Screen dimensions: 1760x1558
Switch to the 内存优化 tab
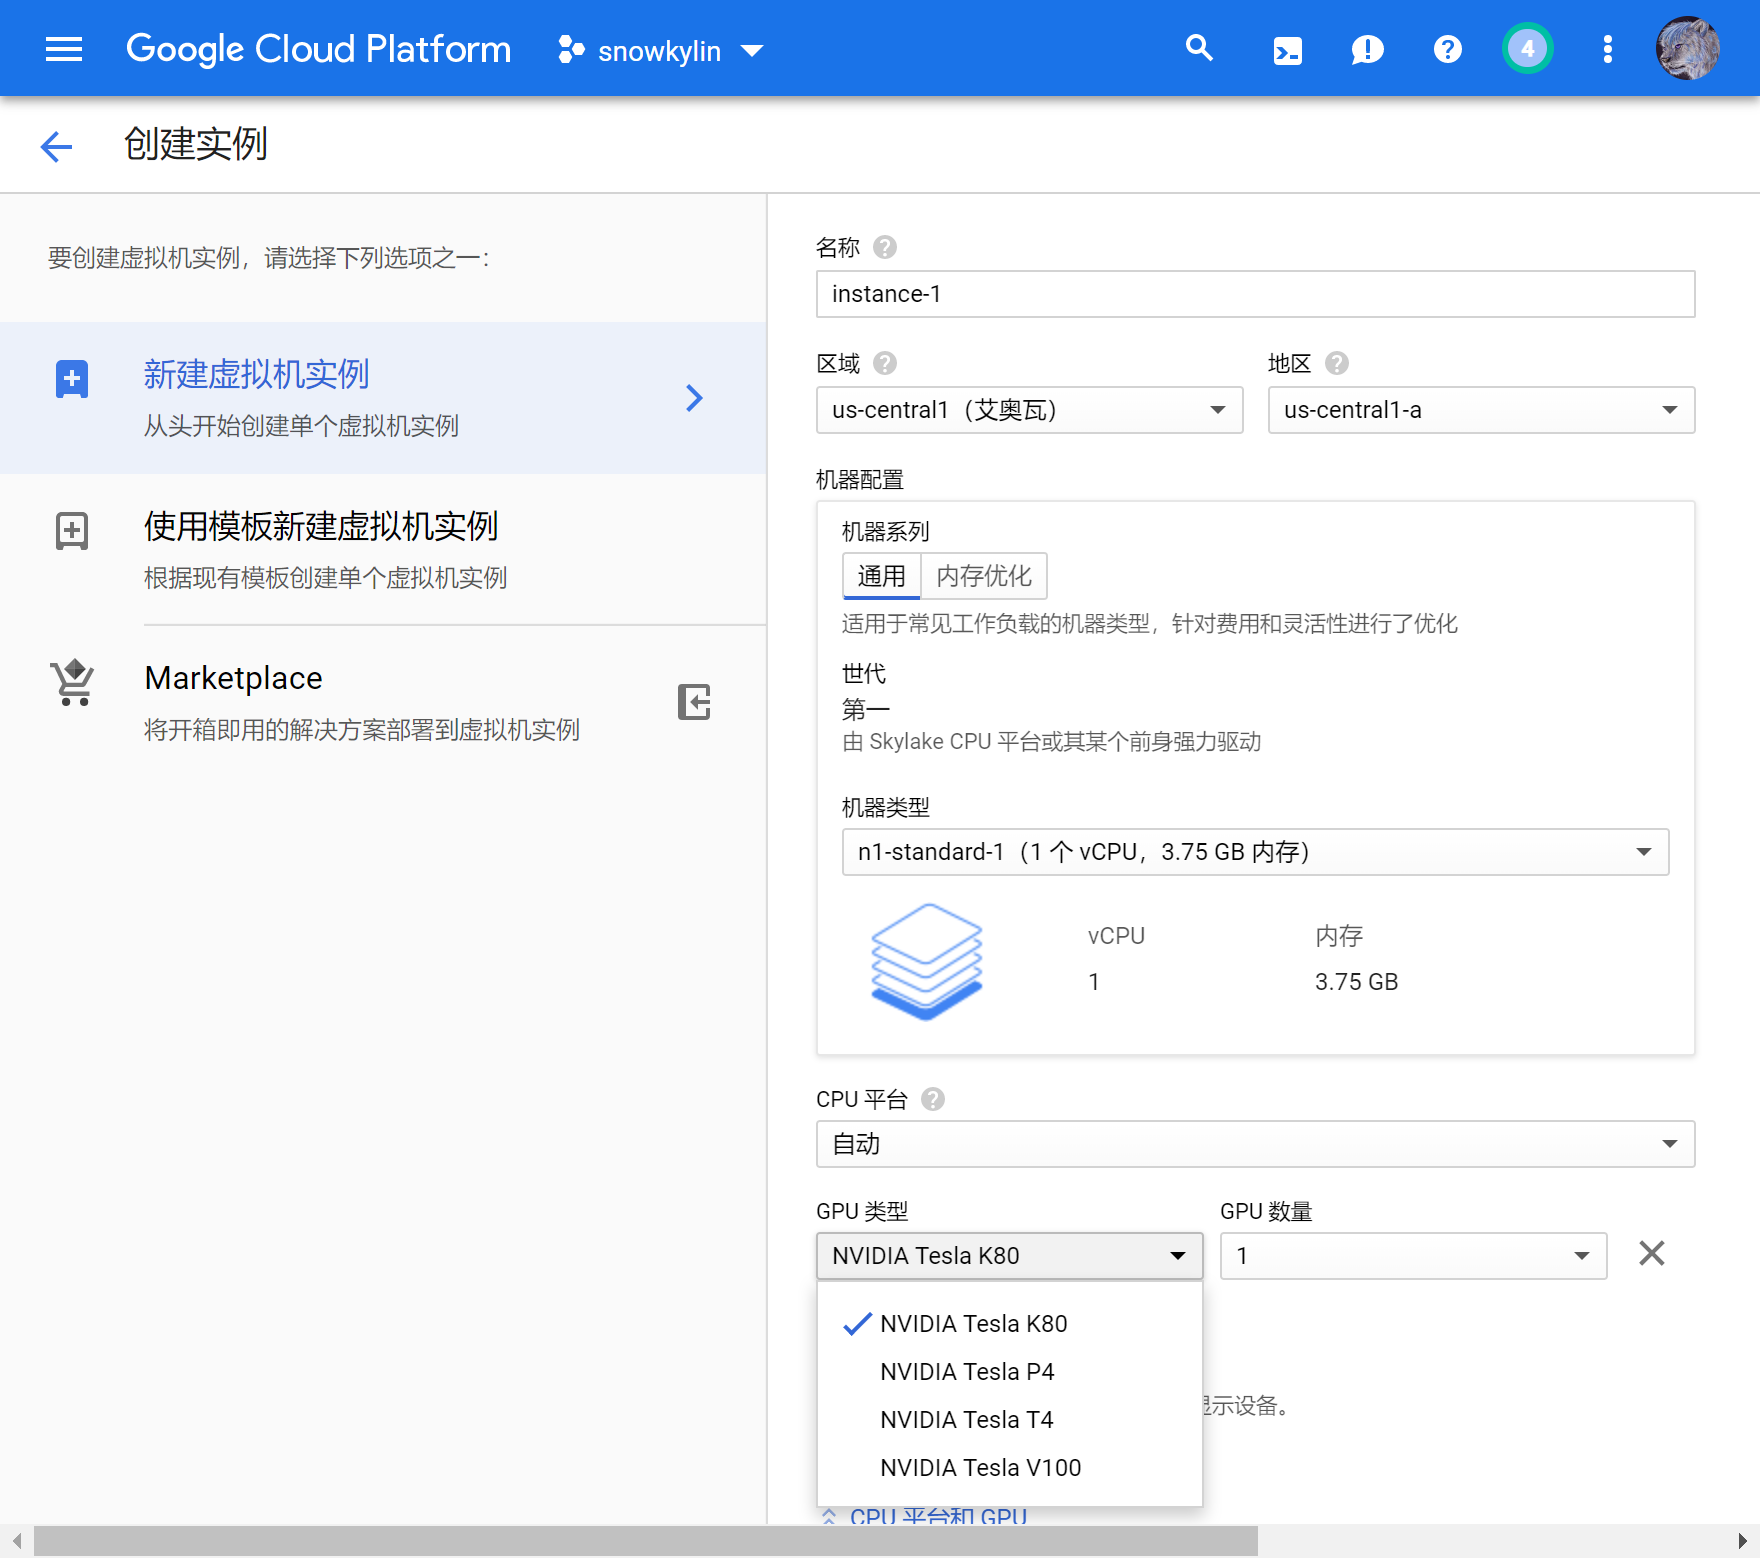984,576
